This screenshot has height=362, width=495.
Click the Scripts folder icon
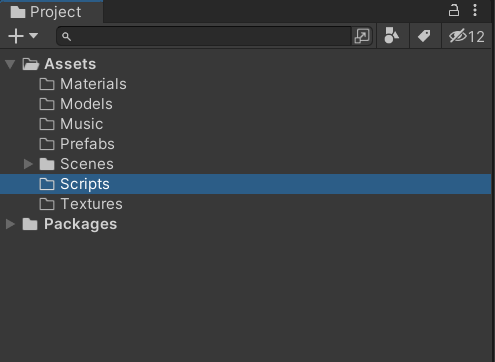[47, 184]
